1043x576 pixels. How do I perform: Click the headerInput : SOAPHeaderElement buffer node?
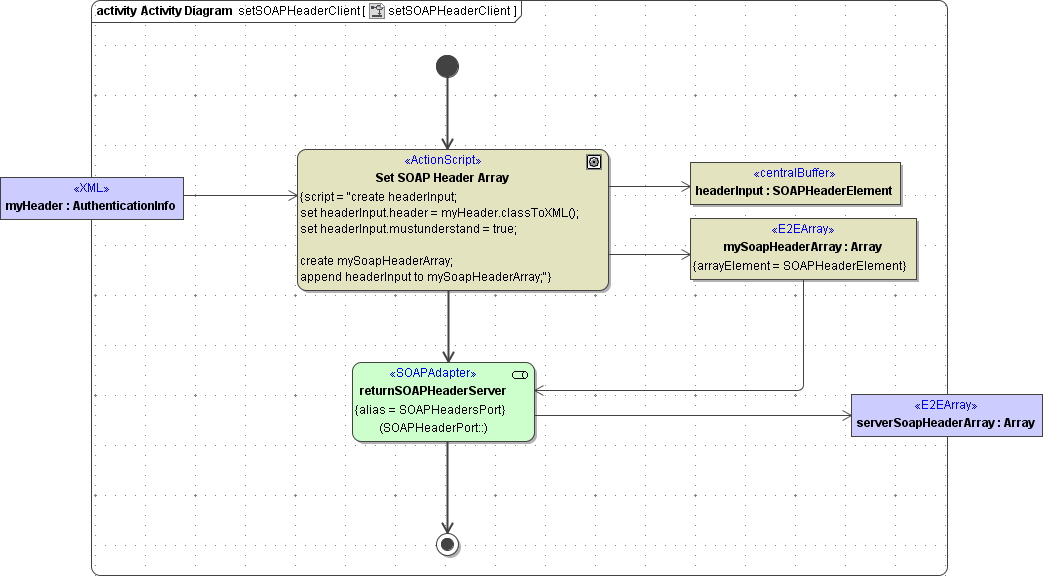pyautogui.click(x=796, y=189)
